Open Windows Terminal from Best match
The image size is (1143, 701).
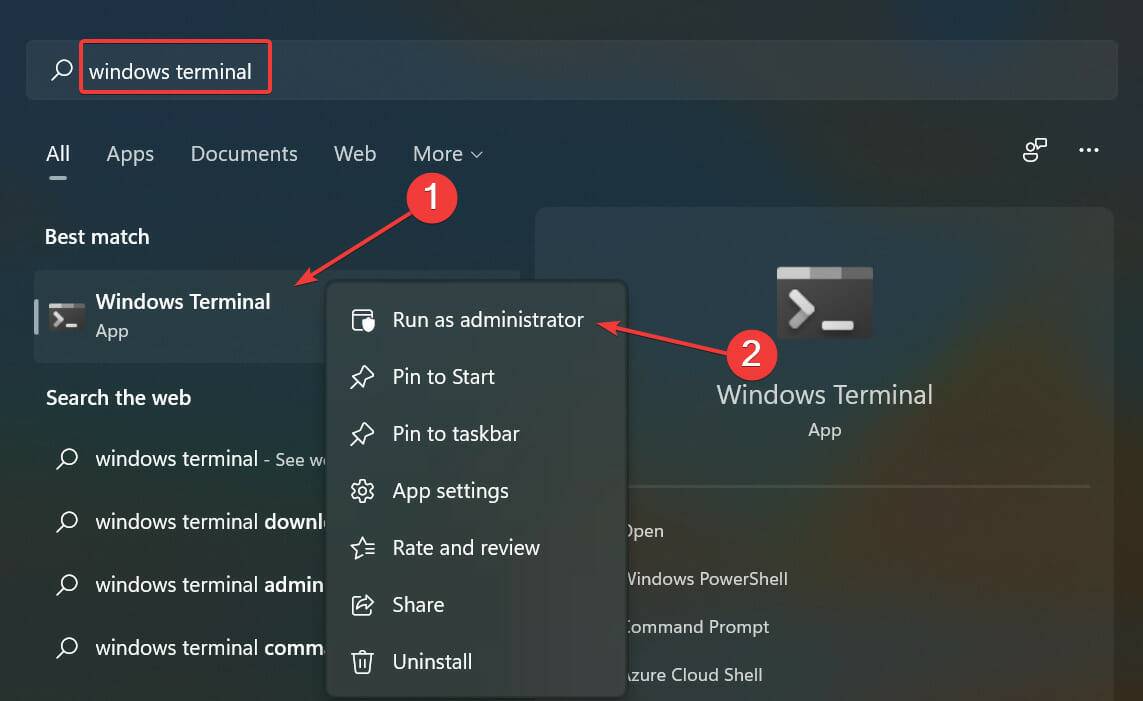[x=183, y=301]
